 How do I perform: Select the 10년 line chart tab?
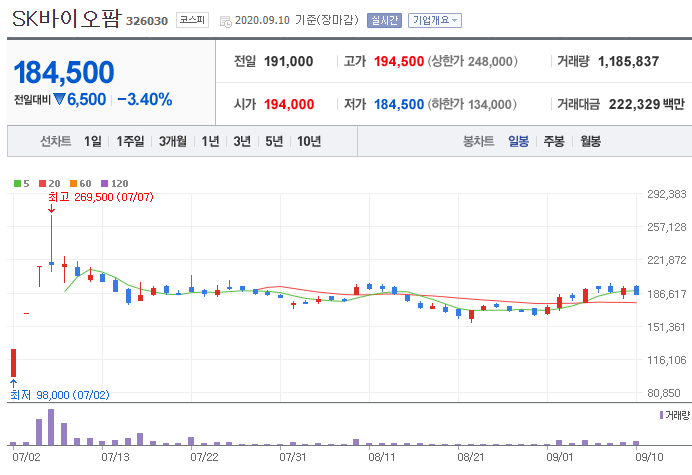(309, 141)
